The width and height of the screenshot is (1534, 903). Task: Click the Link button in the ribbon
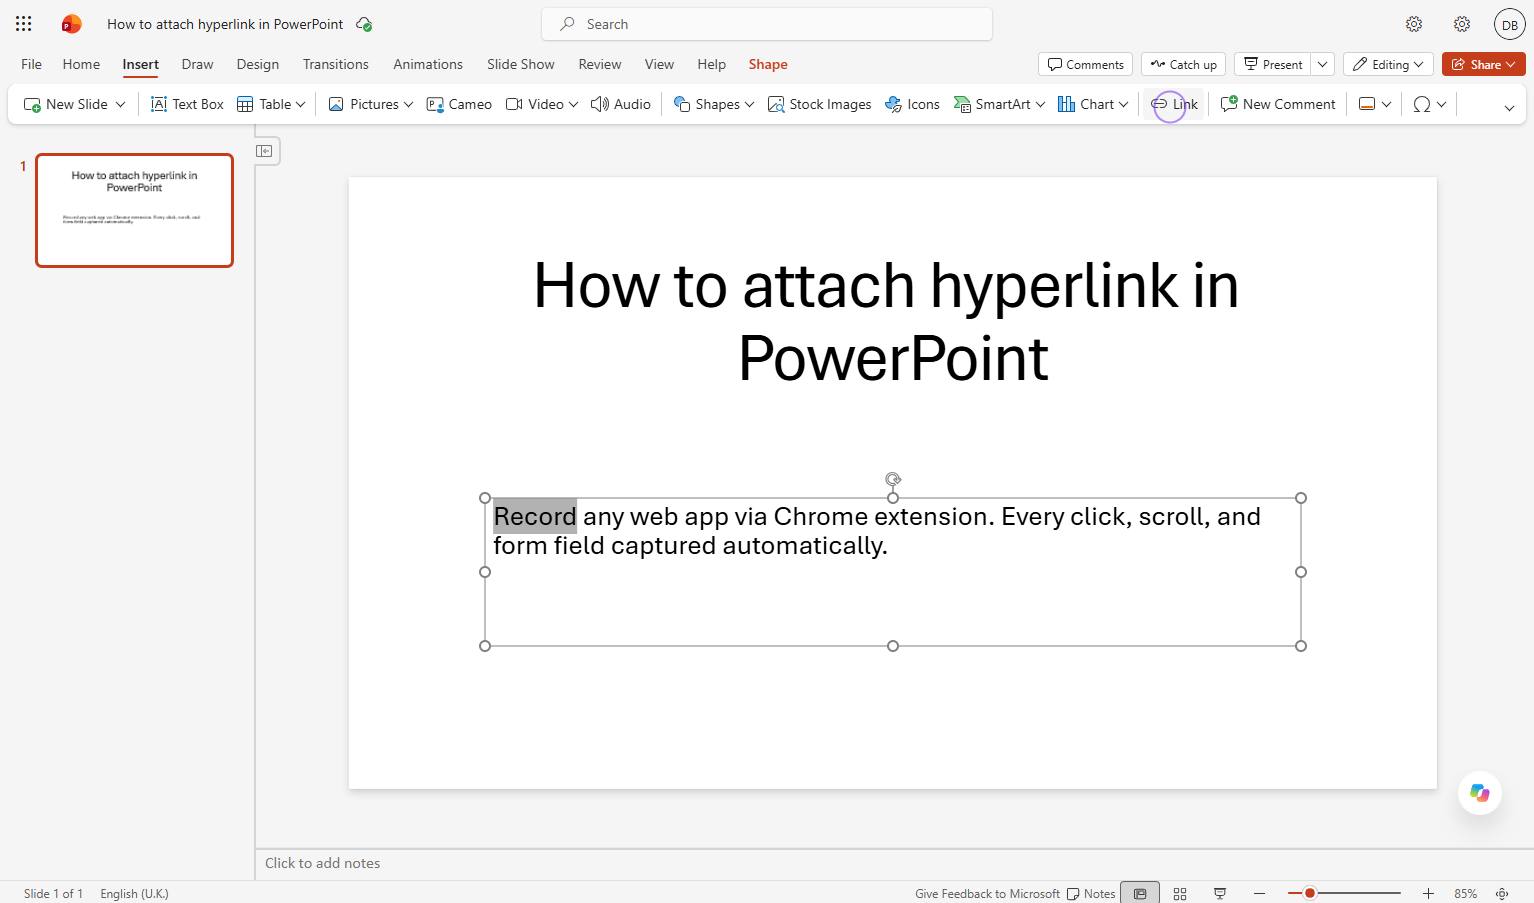click(1174, 104)
